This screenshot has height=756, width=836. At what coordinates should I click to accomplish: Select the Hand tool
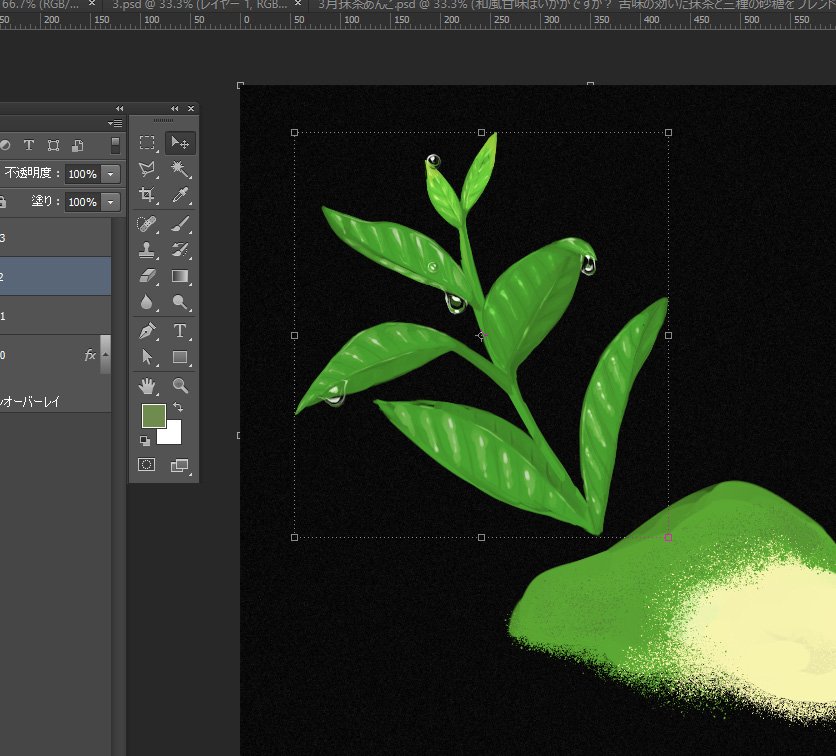[147, 385]
